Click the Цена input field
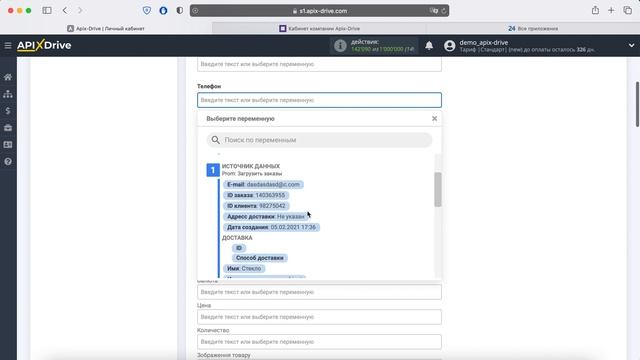The image size is (640, 360). click(319, 317)
